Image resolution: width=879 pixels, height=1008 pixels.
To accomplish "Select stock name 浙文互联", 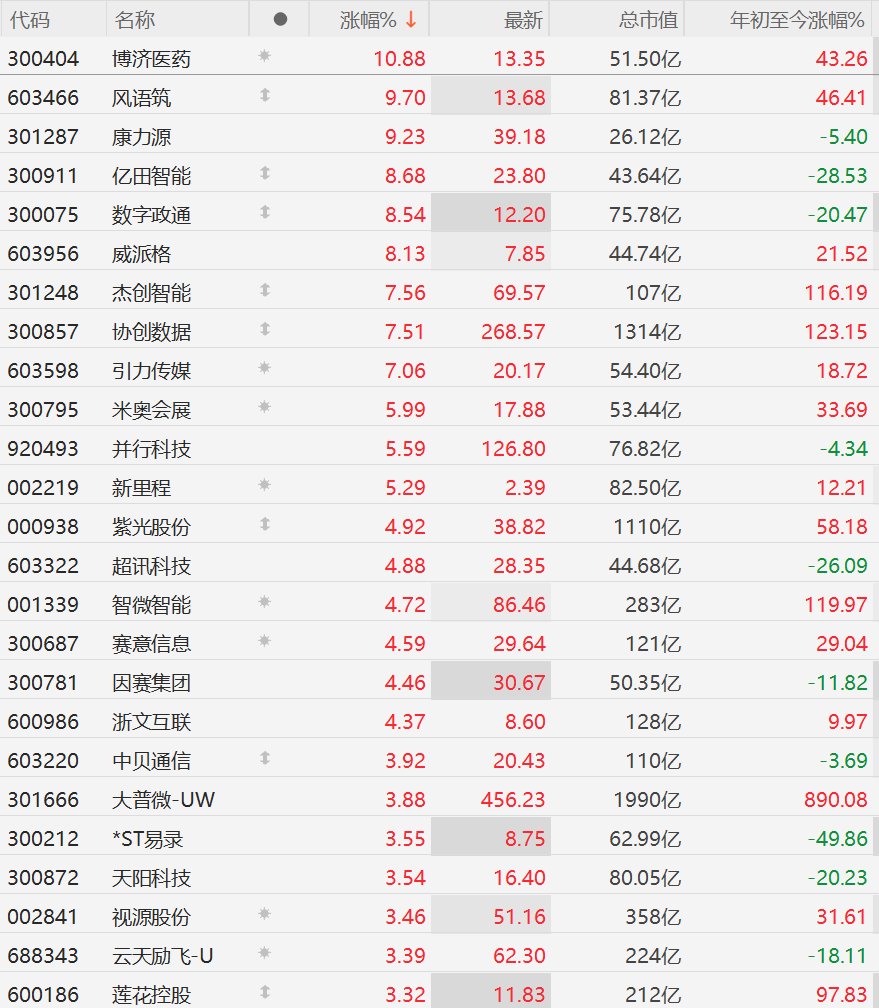I will tap(151, 722).
